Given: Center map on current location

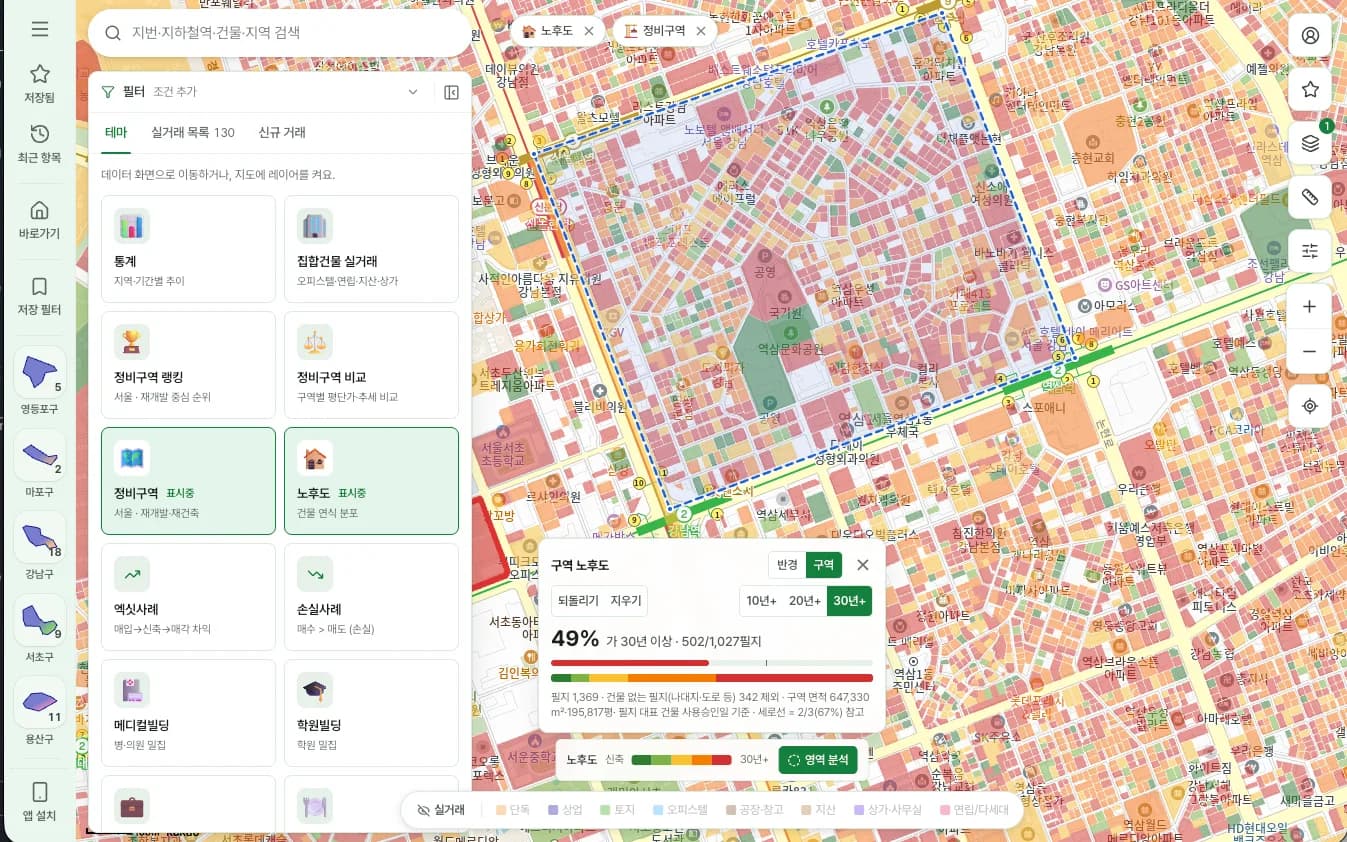Looking at the screenshot, I should click(1310, 406).
